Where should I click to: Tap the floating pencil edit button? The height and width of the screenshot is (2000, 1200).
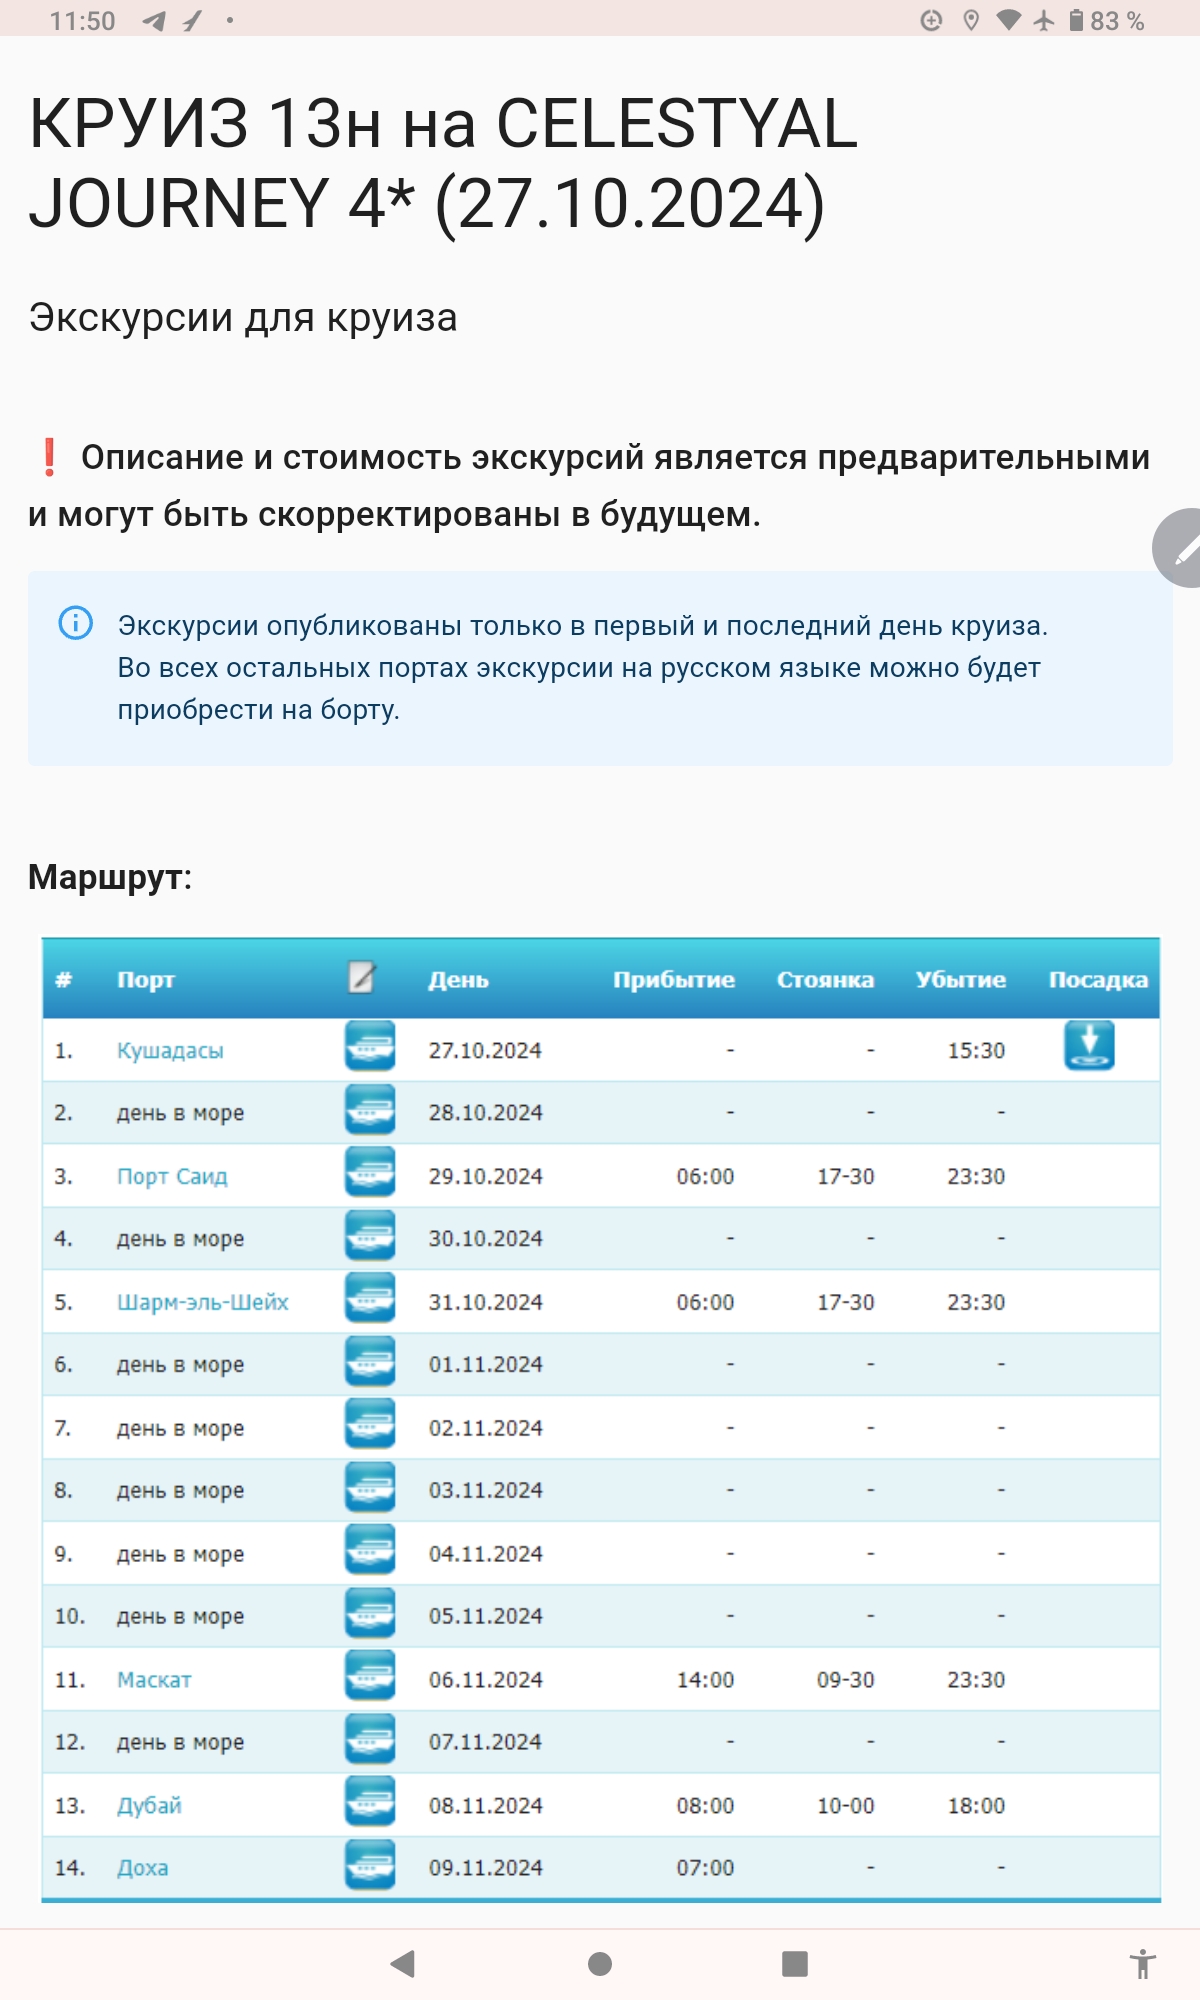(1180, 548)
